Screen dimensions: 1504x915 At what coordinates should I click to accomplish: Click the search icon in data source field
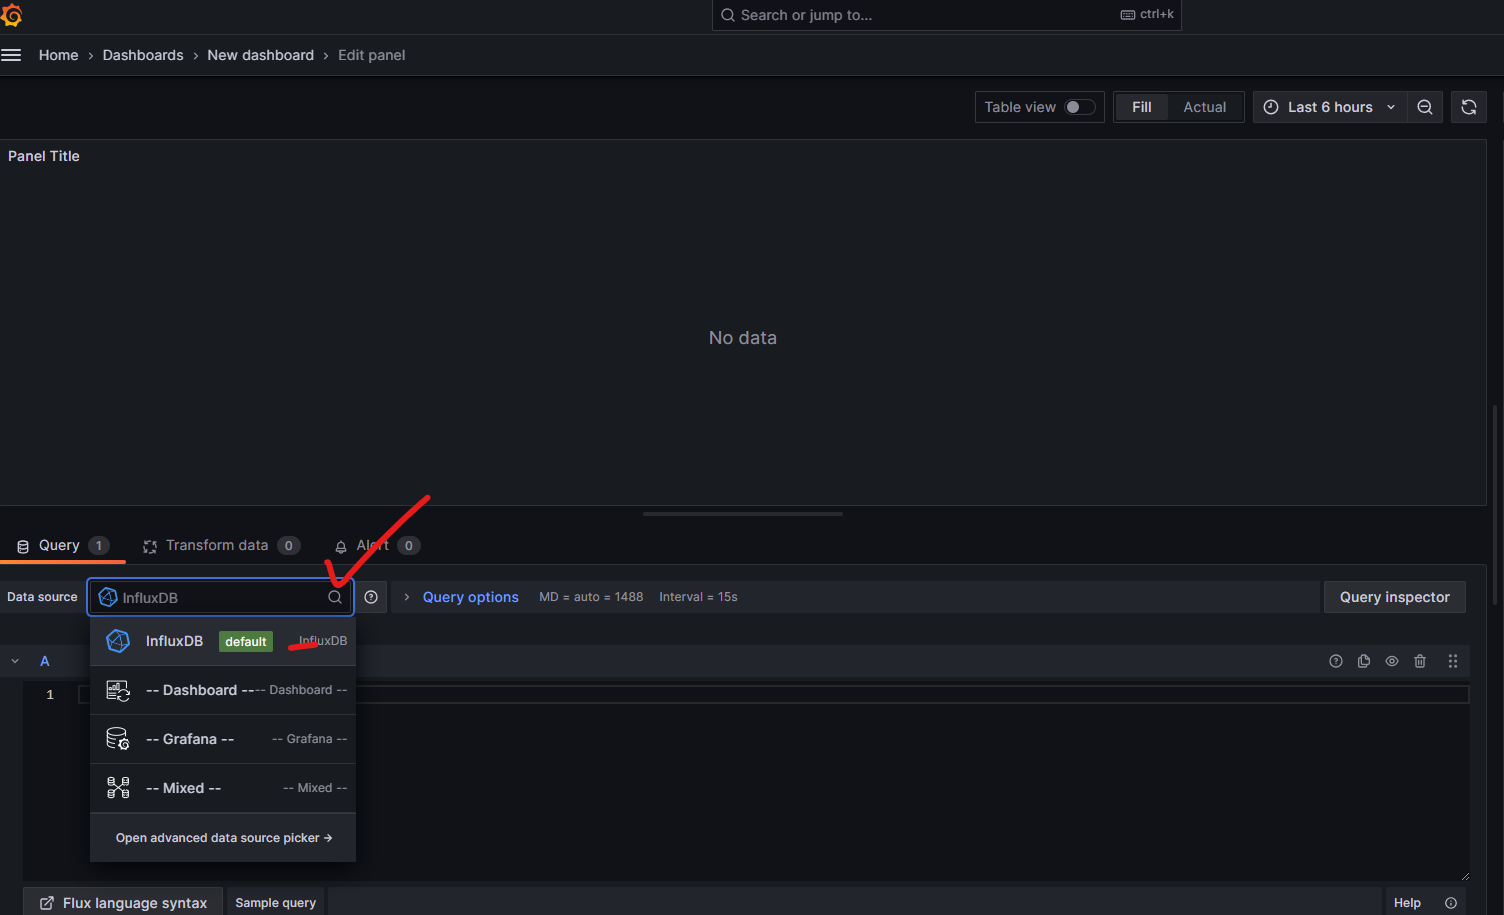pyautogui.click(x=335, y=597)
